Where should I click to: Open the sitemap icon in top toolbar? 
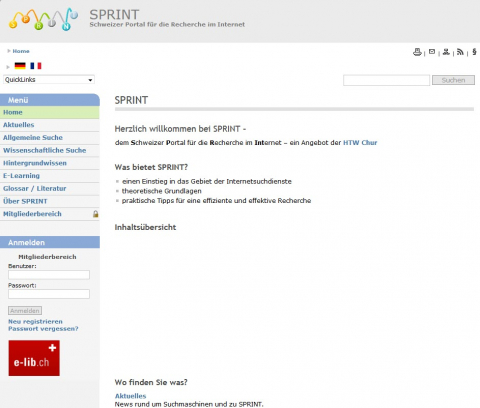tap(446, 52)
